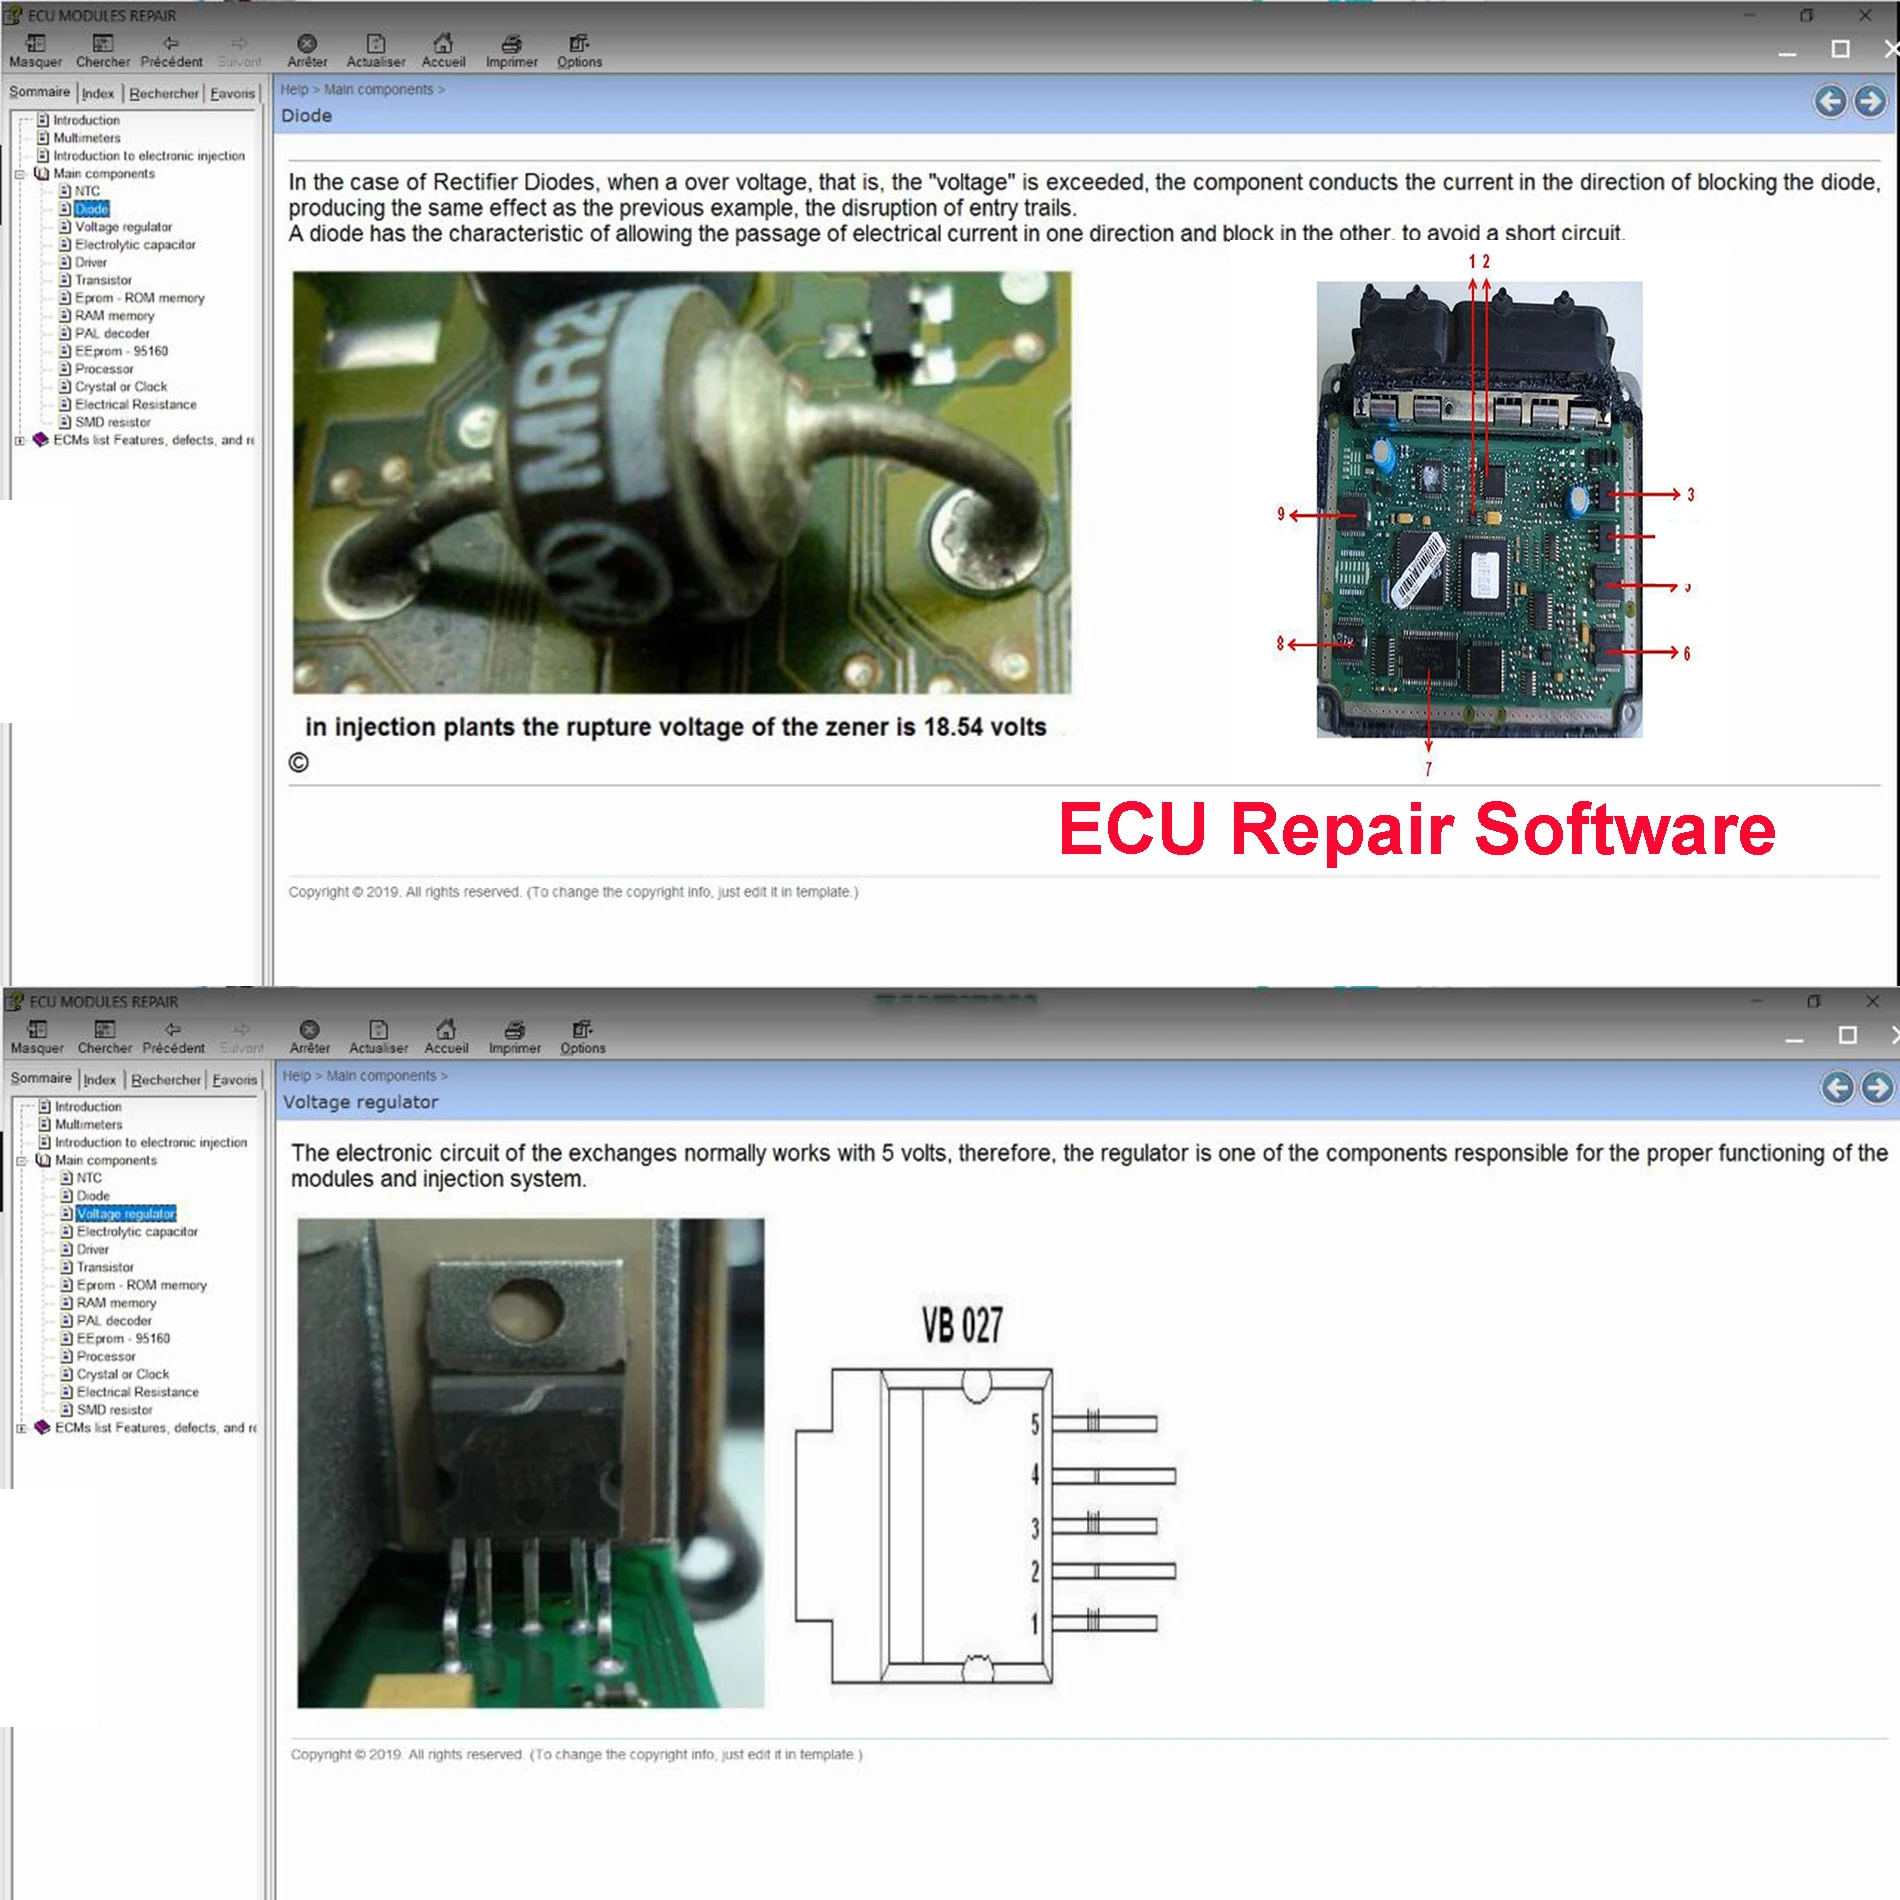
Task: Click the Main components breadcrumb link
Action: tap(382, 89)
